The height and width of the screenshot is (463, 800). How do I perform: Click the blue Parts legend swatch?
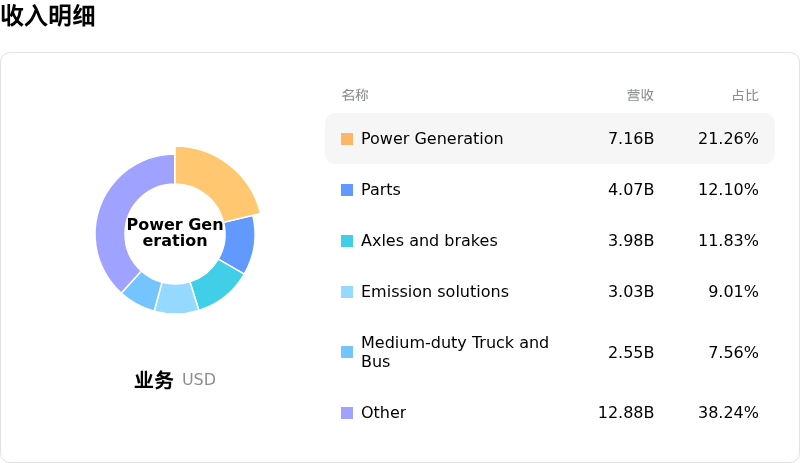pos(347,190)
